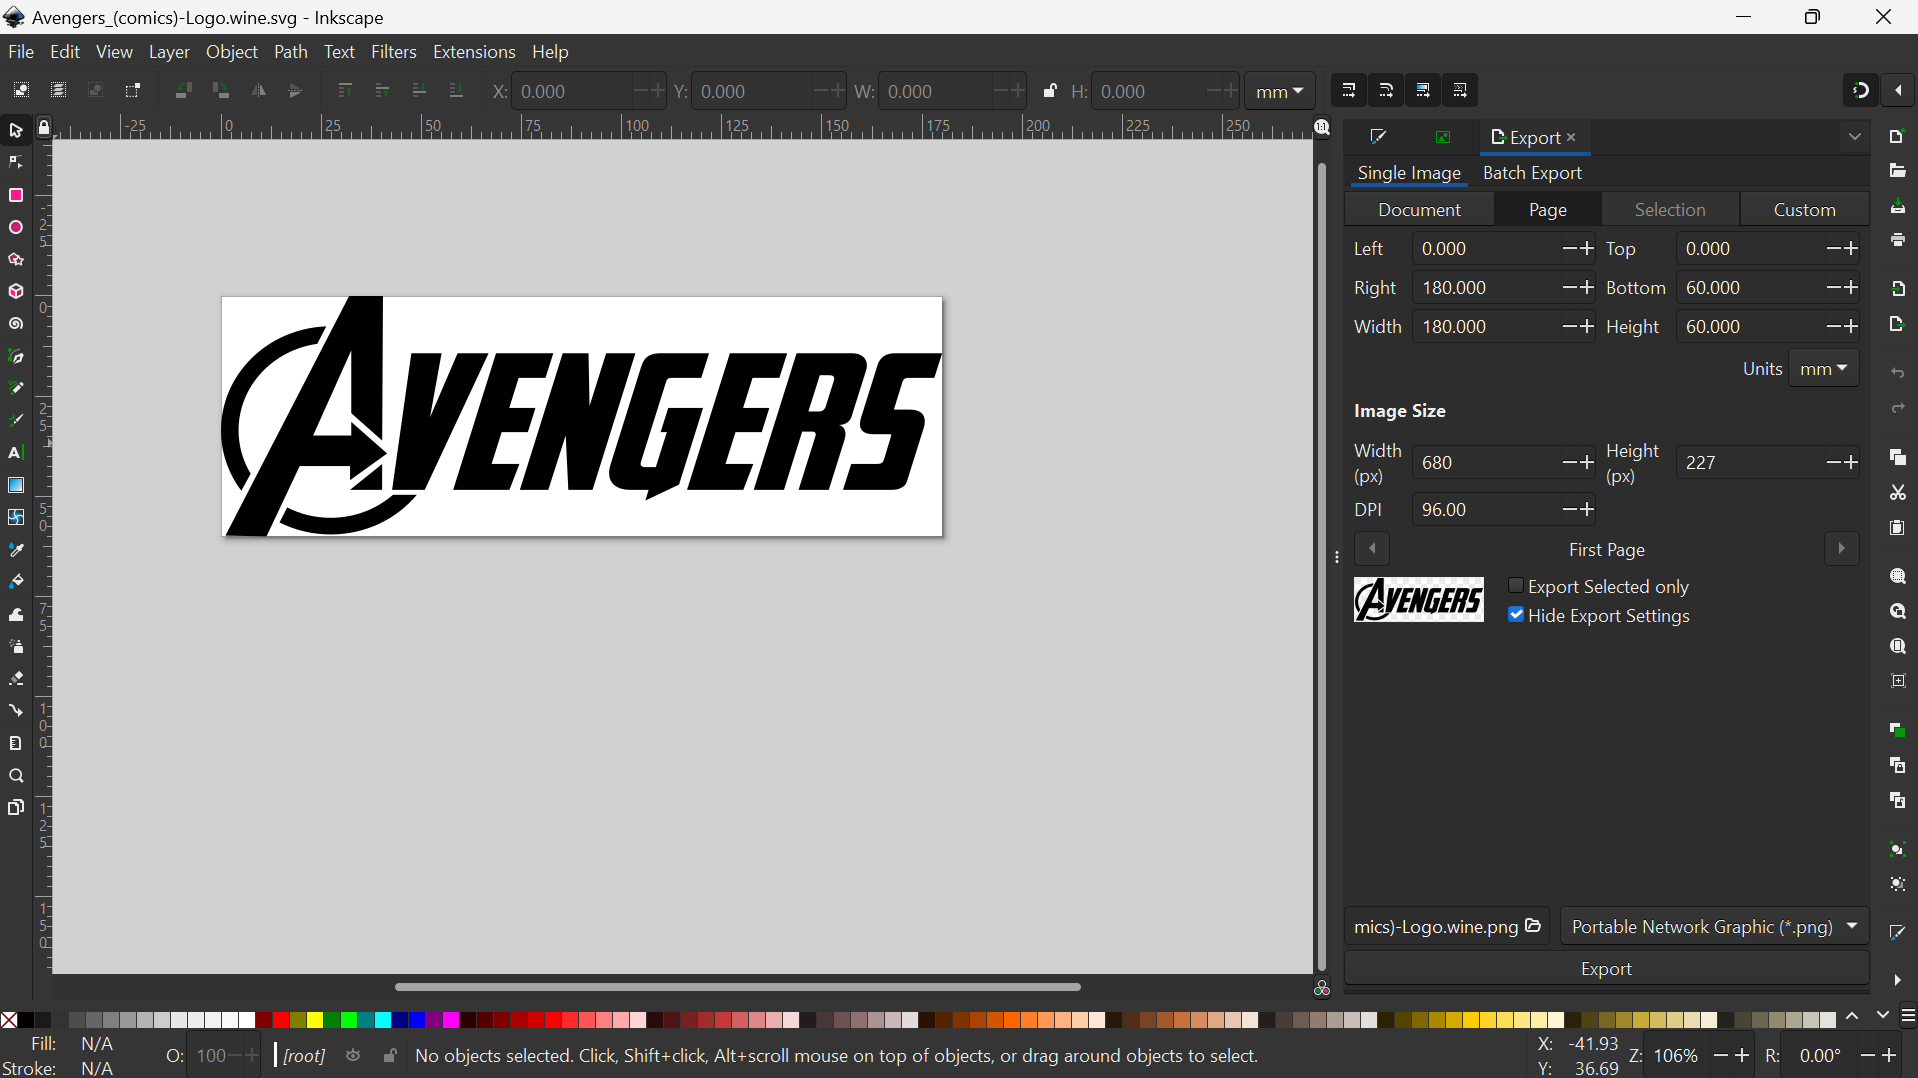Click Raise selection to top icon
1918x1078 pixels.
[345, 90]
